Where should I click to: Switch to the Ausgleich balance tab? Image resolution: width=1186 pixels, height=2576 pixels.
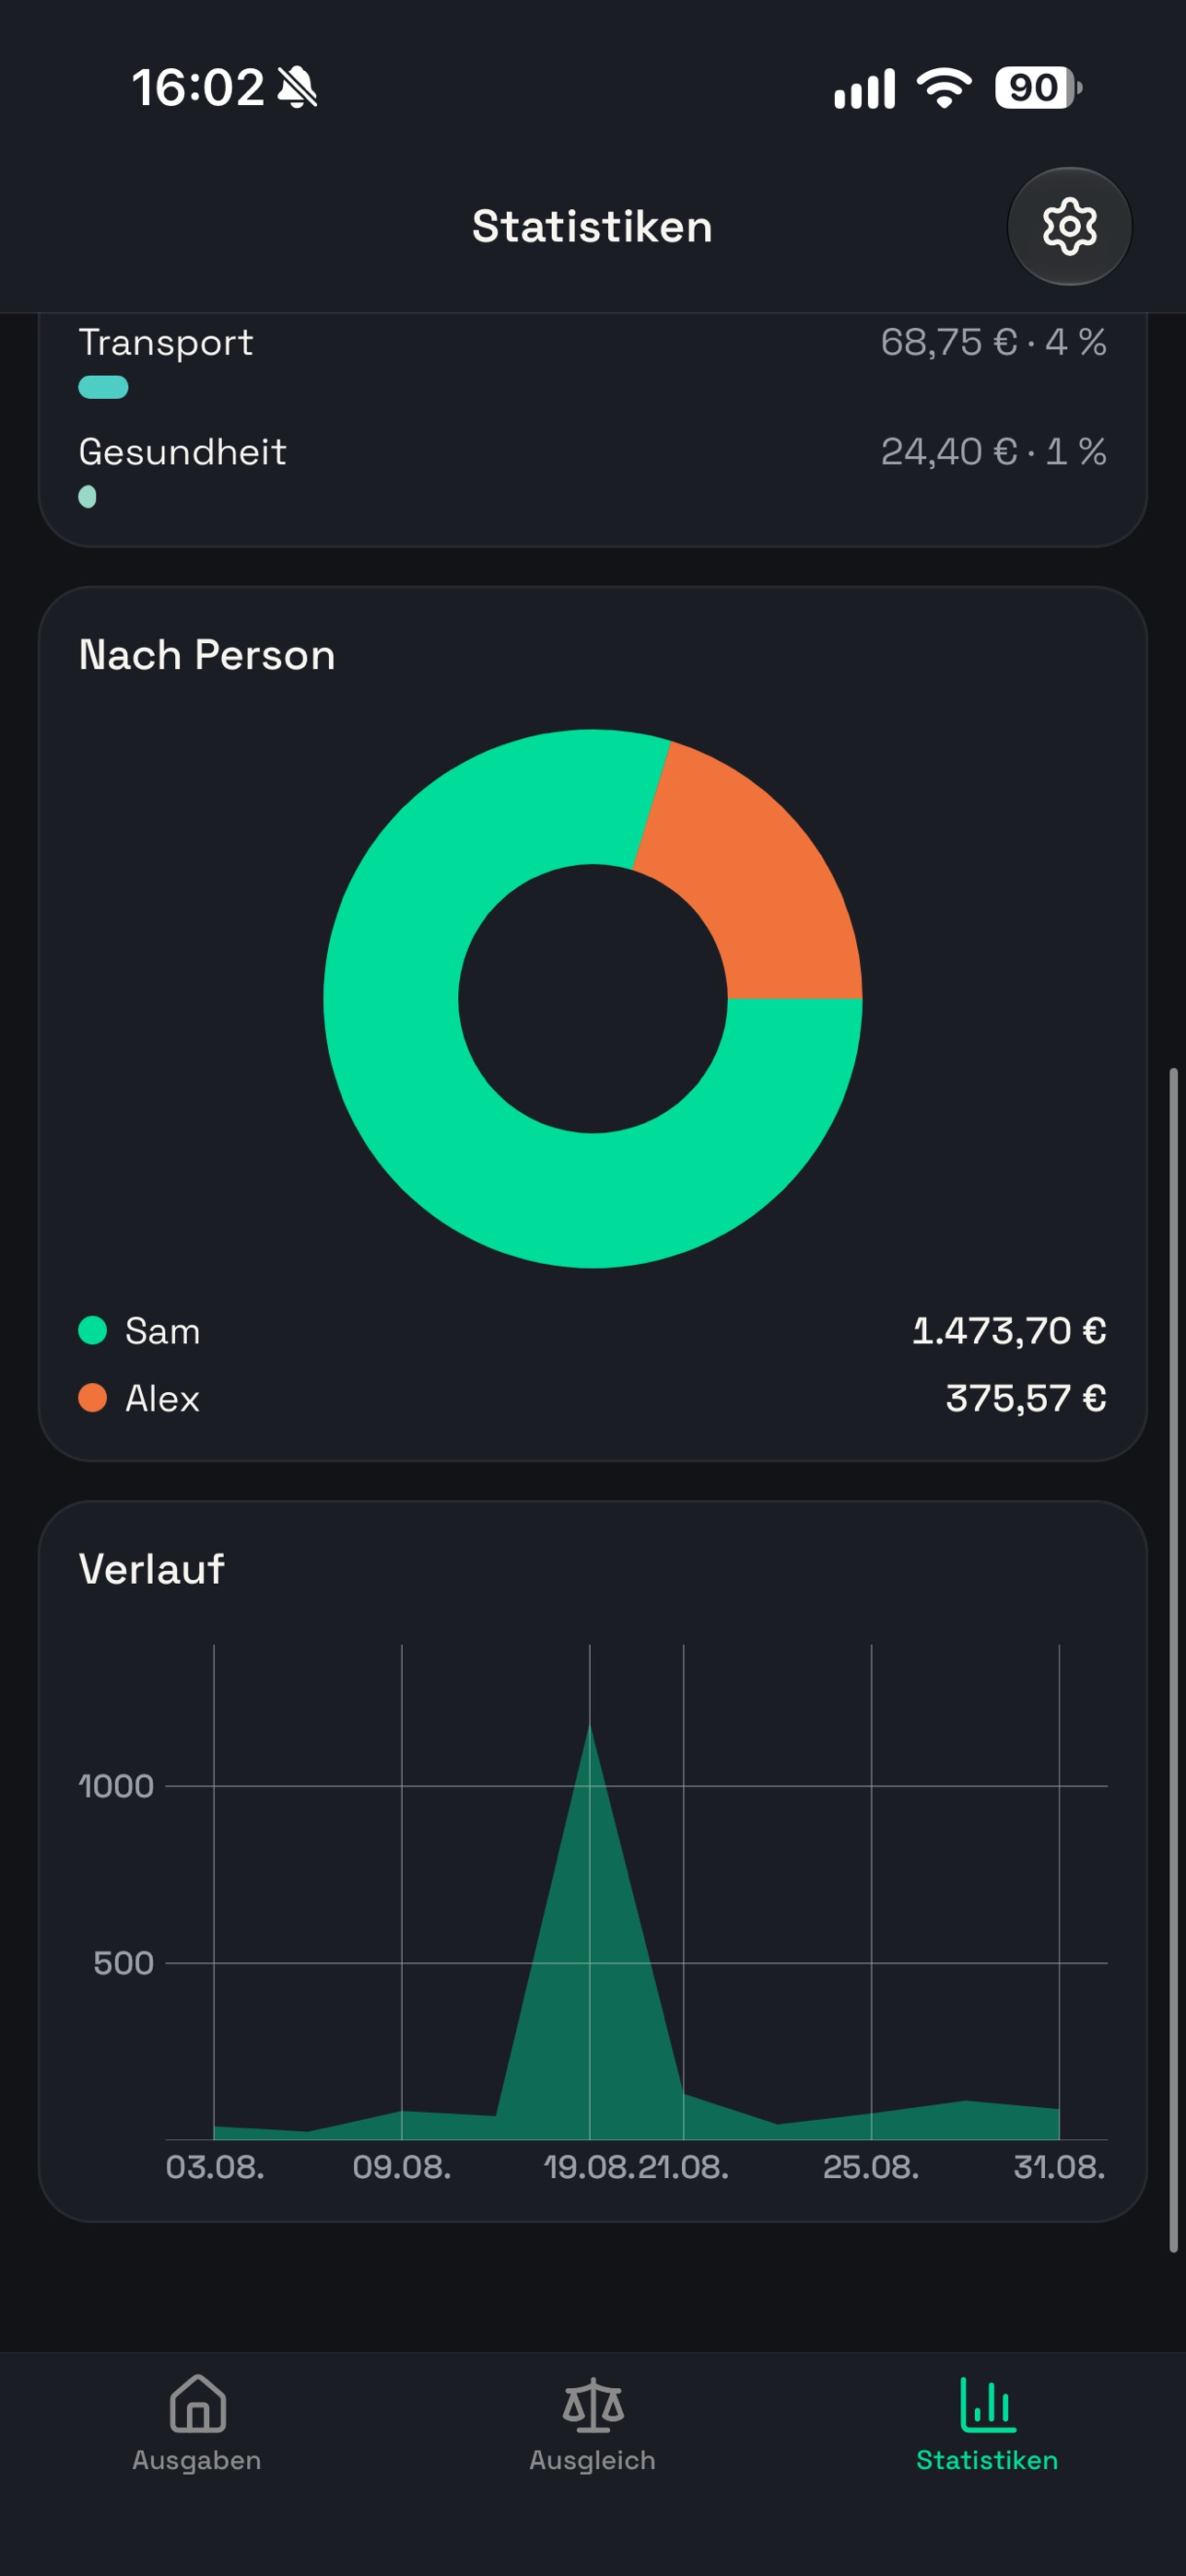[x=592, y=2423]
